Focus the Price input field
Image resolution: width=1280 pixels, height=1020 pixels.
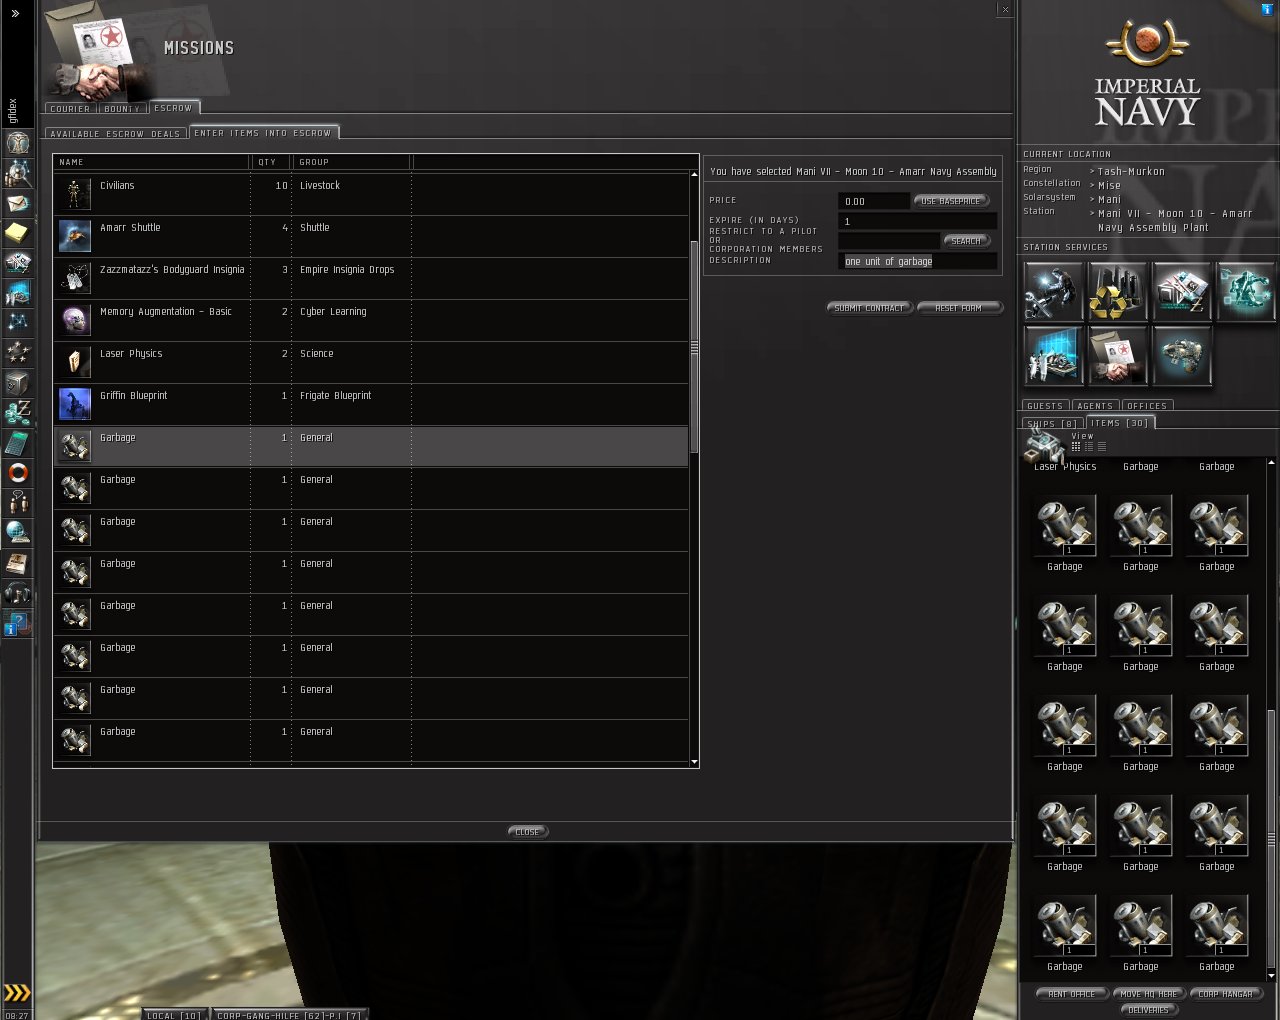pyautogui.click(x=874, y=201)
